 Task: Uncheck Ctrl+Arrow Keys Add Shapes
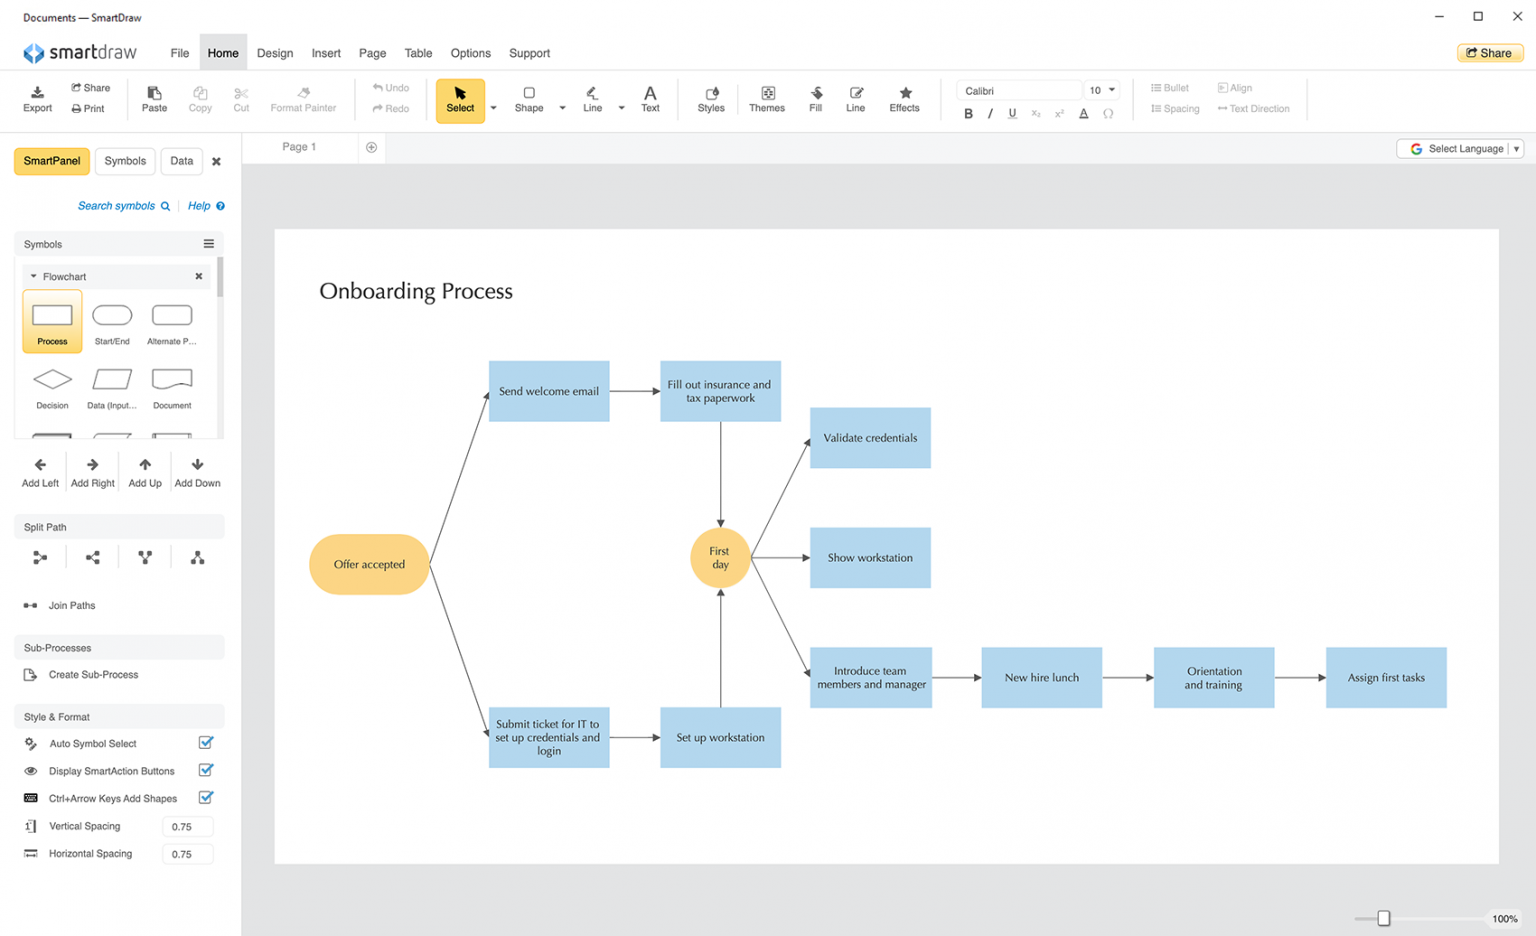(206, 798)
